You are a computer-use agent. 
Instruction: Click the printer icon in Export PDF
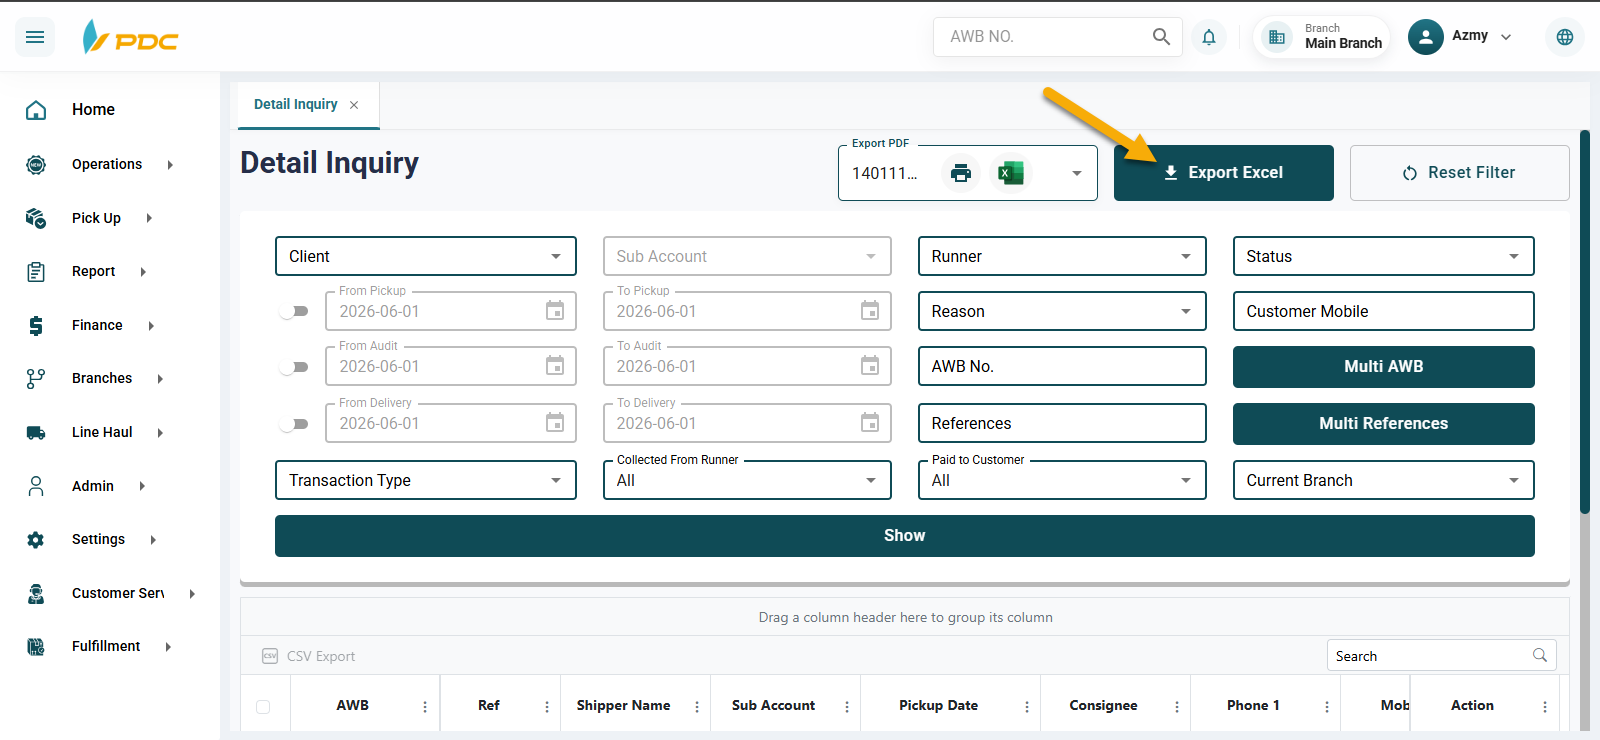click(961, 173)
